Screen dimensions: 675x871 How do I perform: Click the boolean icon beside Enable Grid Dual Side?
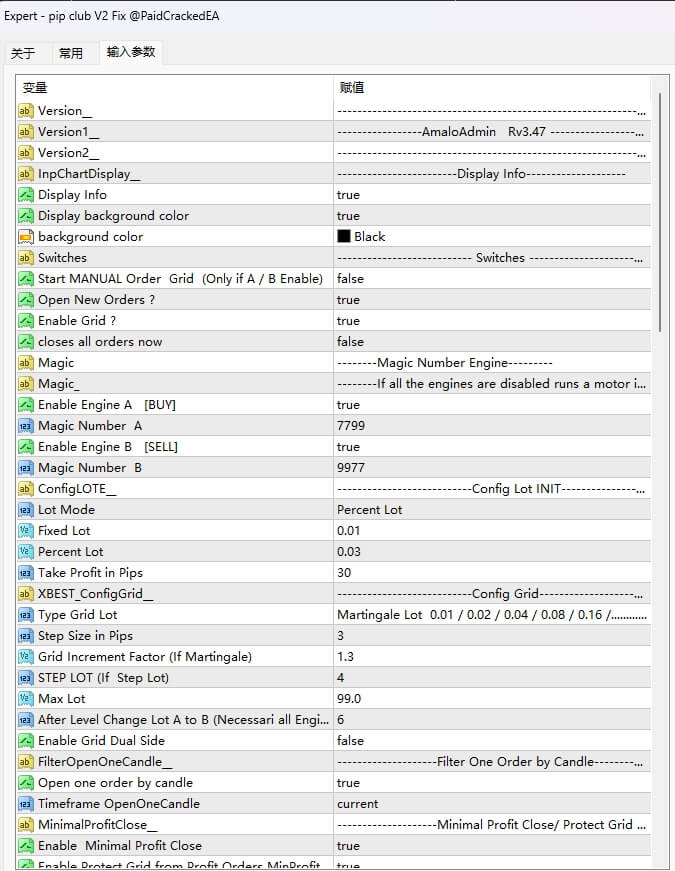coord(26,741)
